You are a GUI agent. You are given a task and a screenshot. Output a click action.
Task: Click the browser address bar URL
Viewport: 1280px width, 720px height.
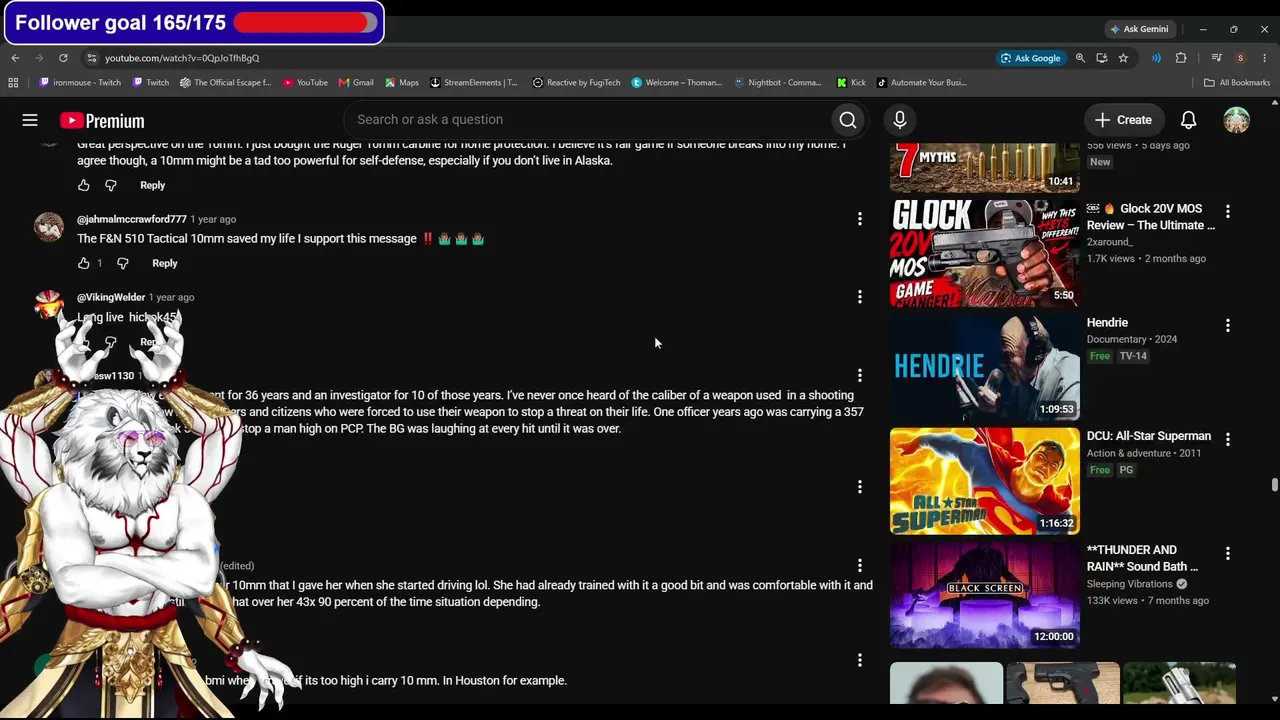point(182,58)
